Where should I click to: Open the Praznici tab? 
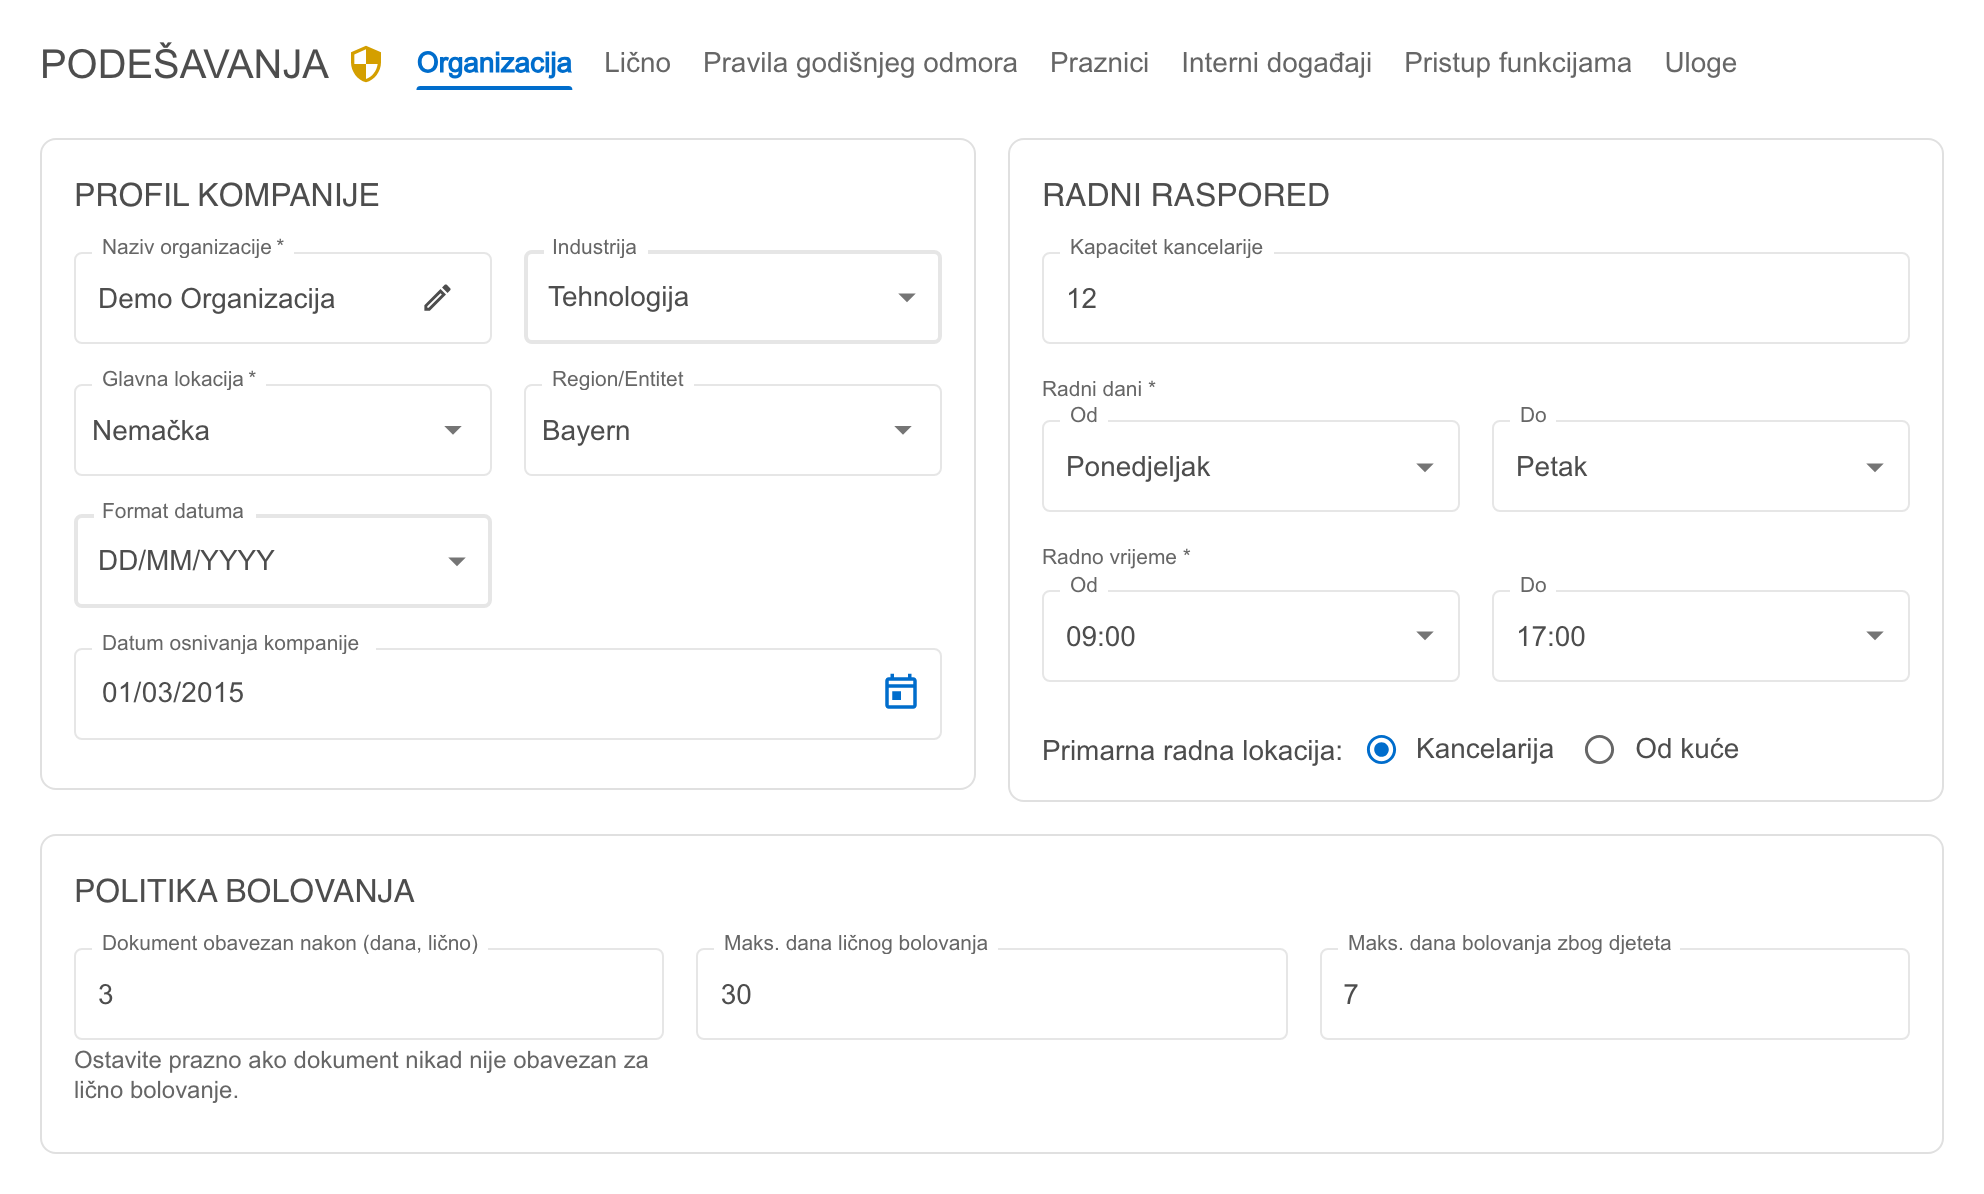1099,63
